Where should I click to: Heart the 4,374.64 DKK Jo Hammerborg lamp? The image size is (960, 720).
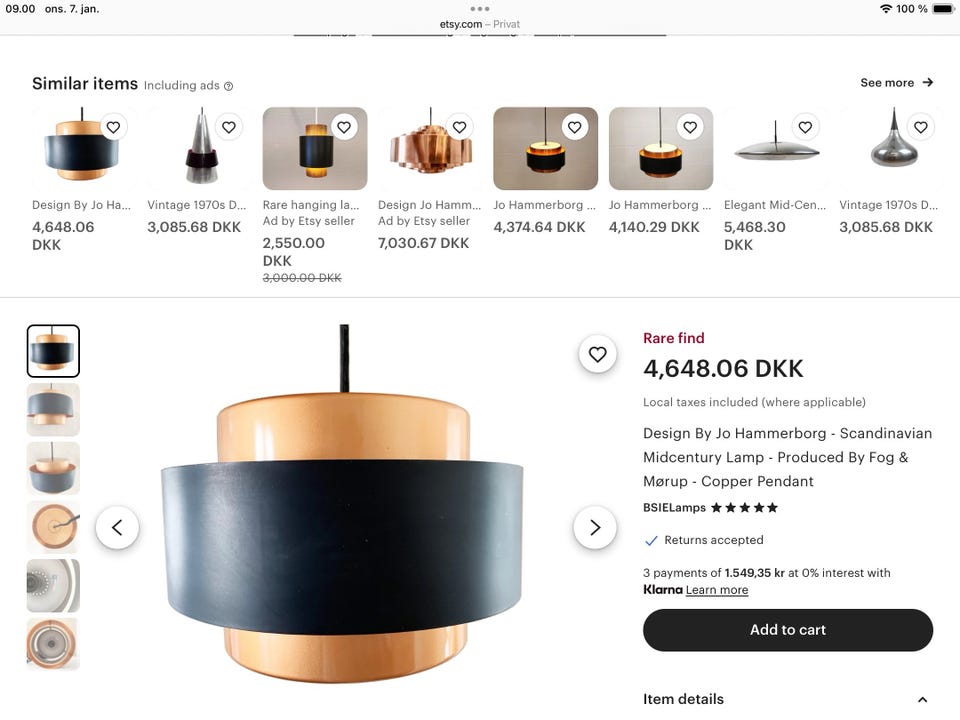pos(574,127)
